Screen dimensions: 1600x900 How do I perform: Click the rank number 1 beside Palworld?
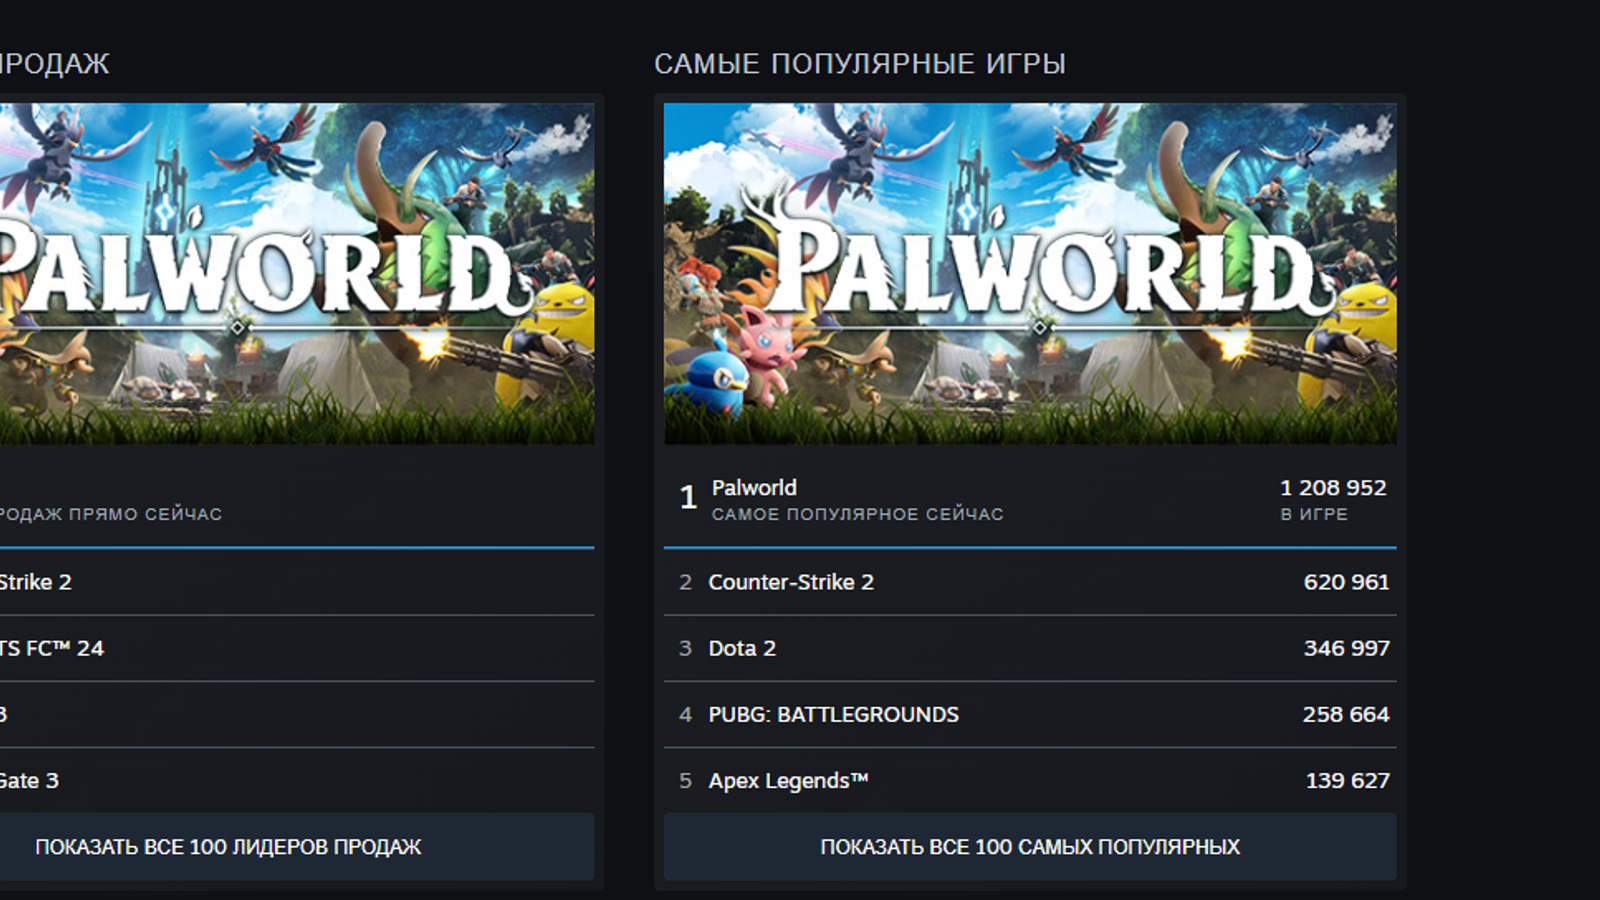click(x=688, y=497)
